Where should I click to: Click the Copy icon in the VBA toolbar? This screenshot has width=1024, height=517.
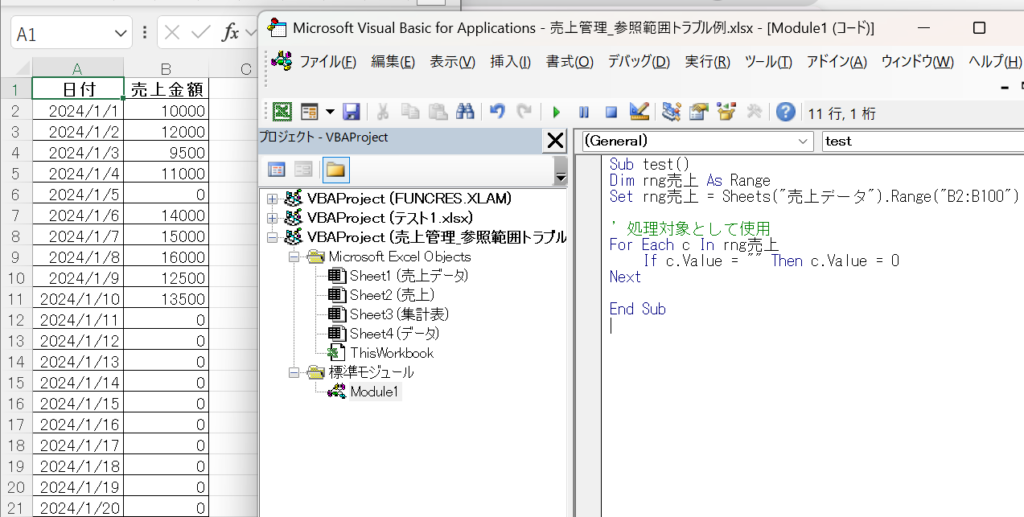(410, 112)
